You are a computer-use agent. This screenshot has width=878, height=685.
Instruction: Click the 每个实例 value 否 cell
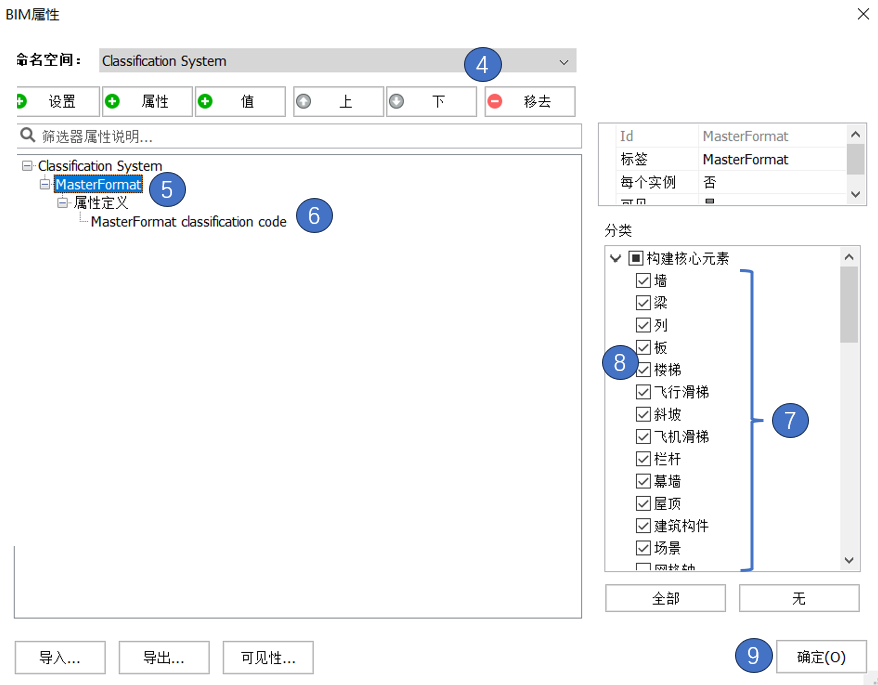(772, 182)
